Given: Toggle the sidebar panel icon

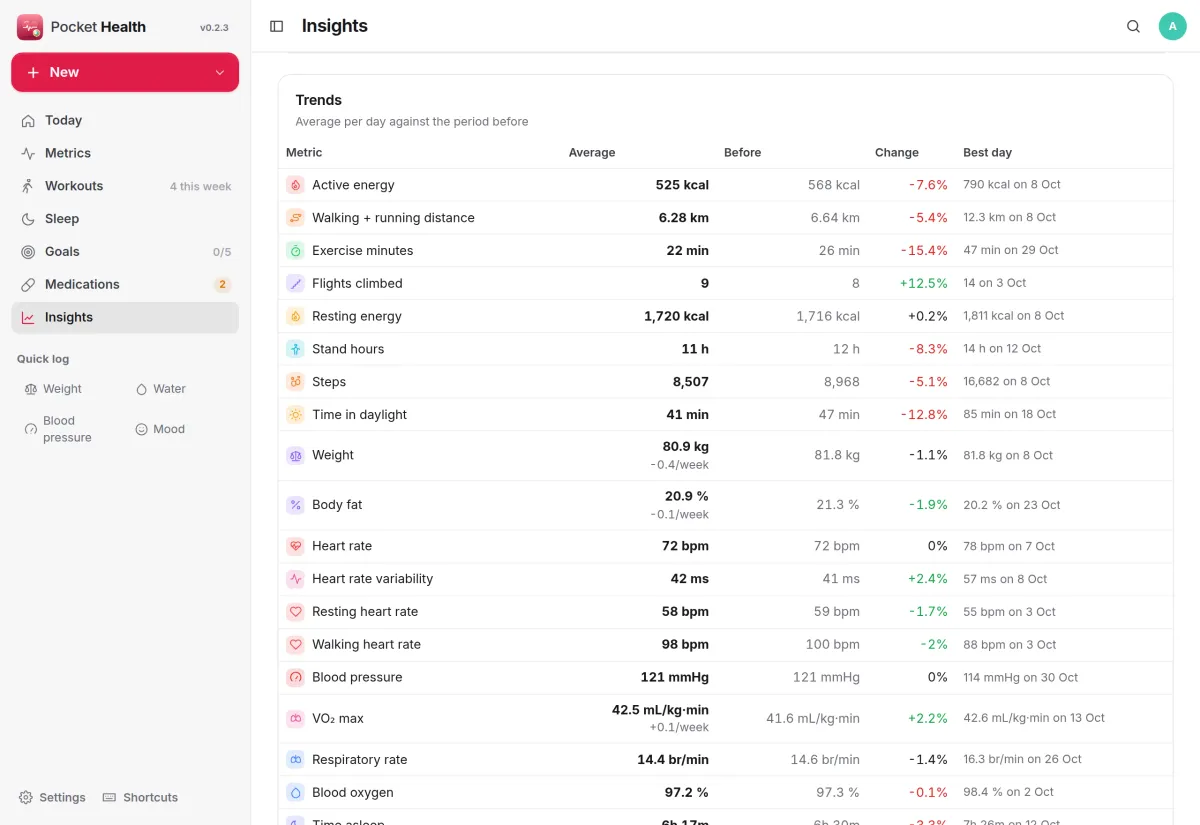Looking at the screenshot, I should tap(277, 26).
